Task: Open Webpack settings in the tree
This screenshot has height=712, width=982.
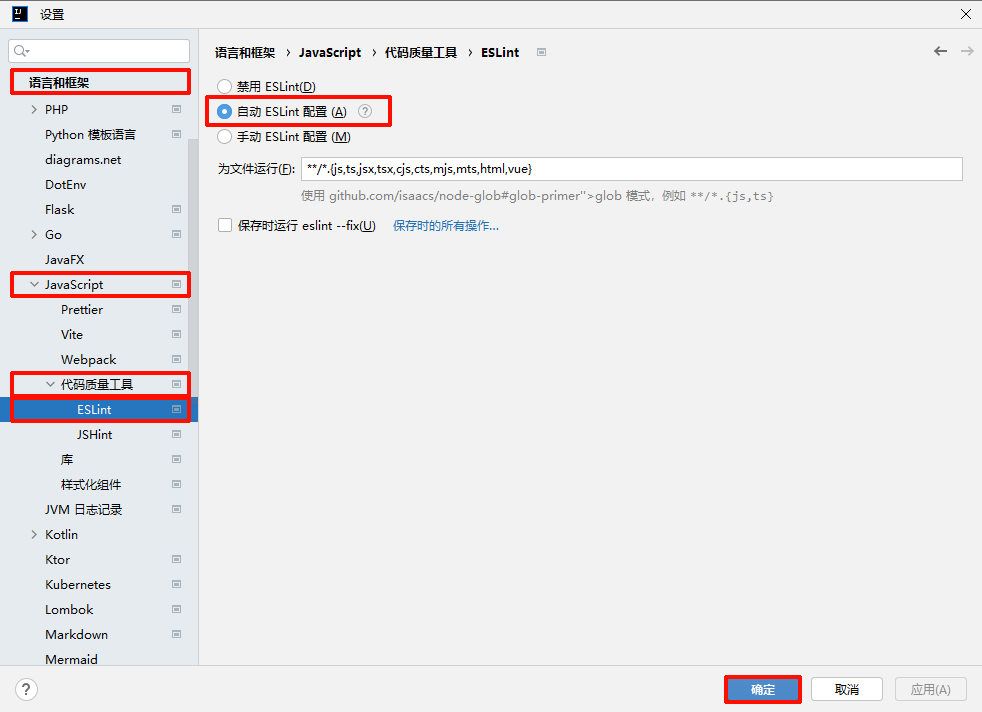Action: coord(88,360)
